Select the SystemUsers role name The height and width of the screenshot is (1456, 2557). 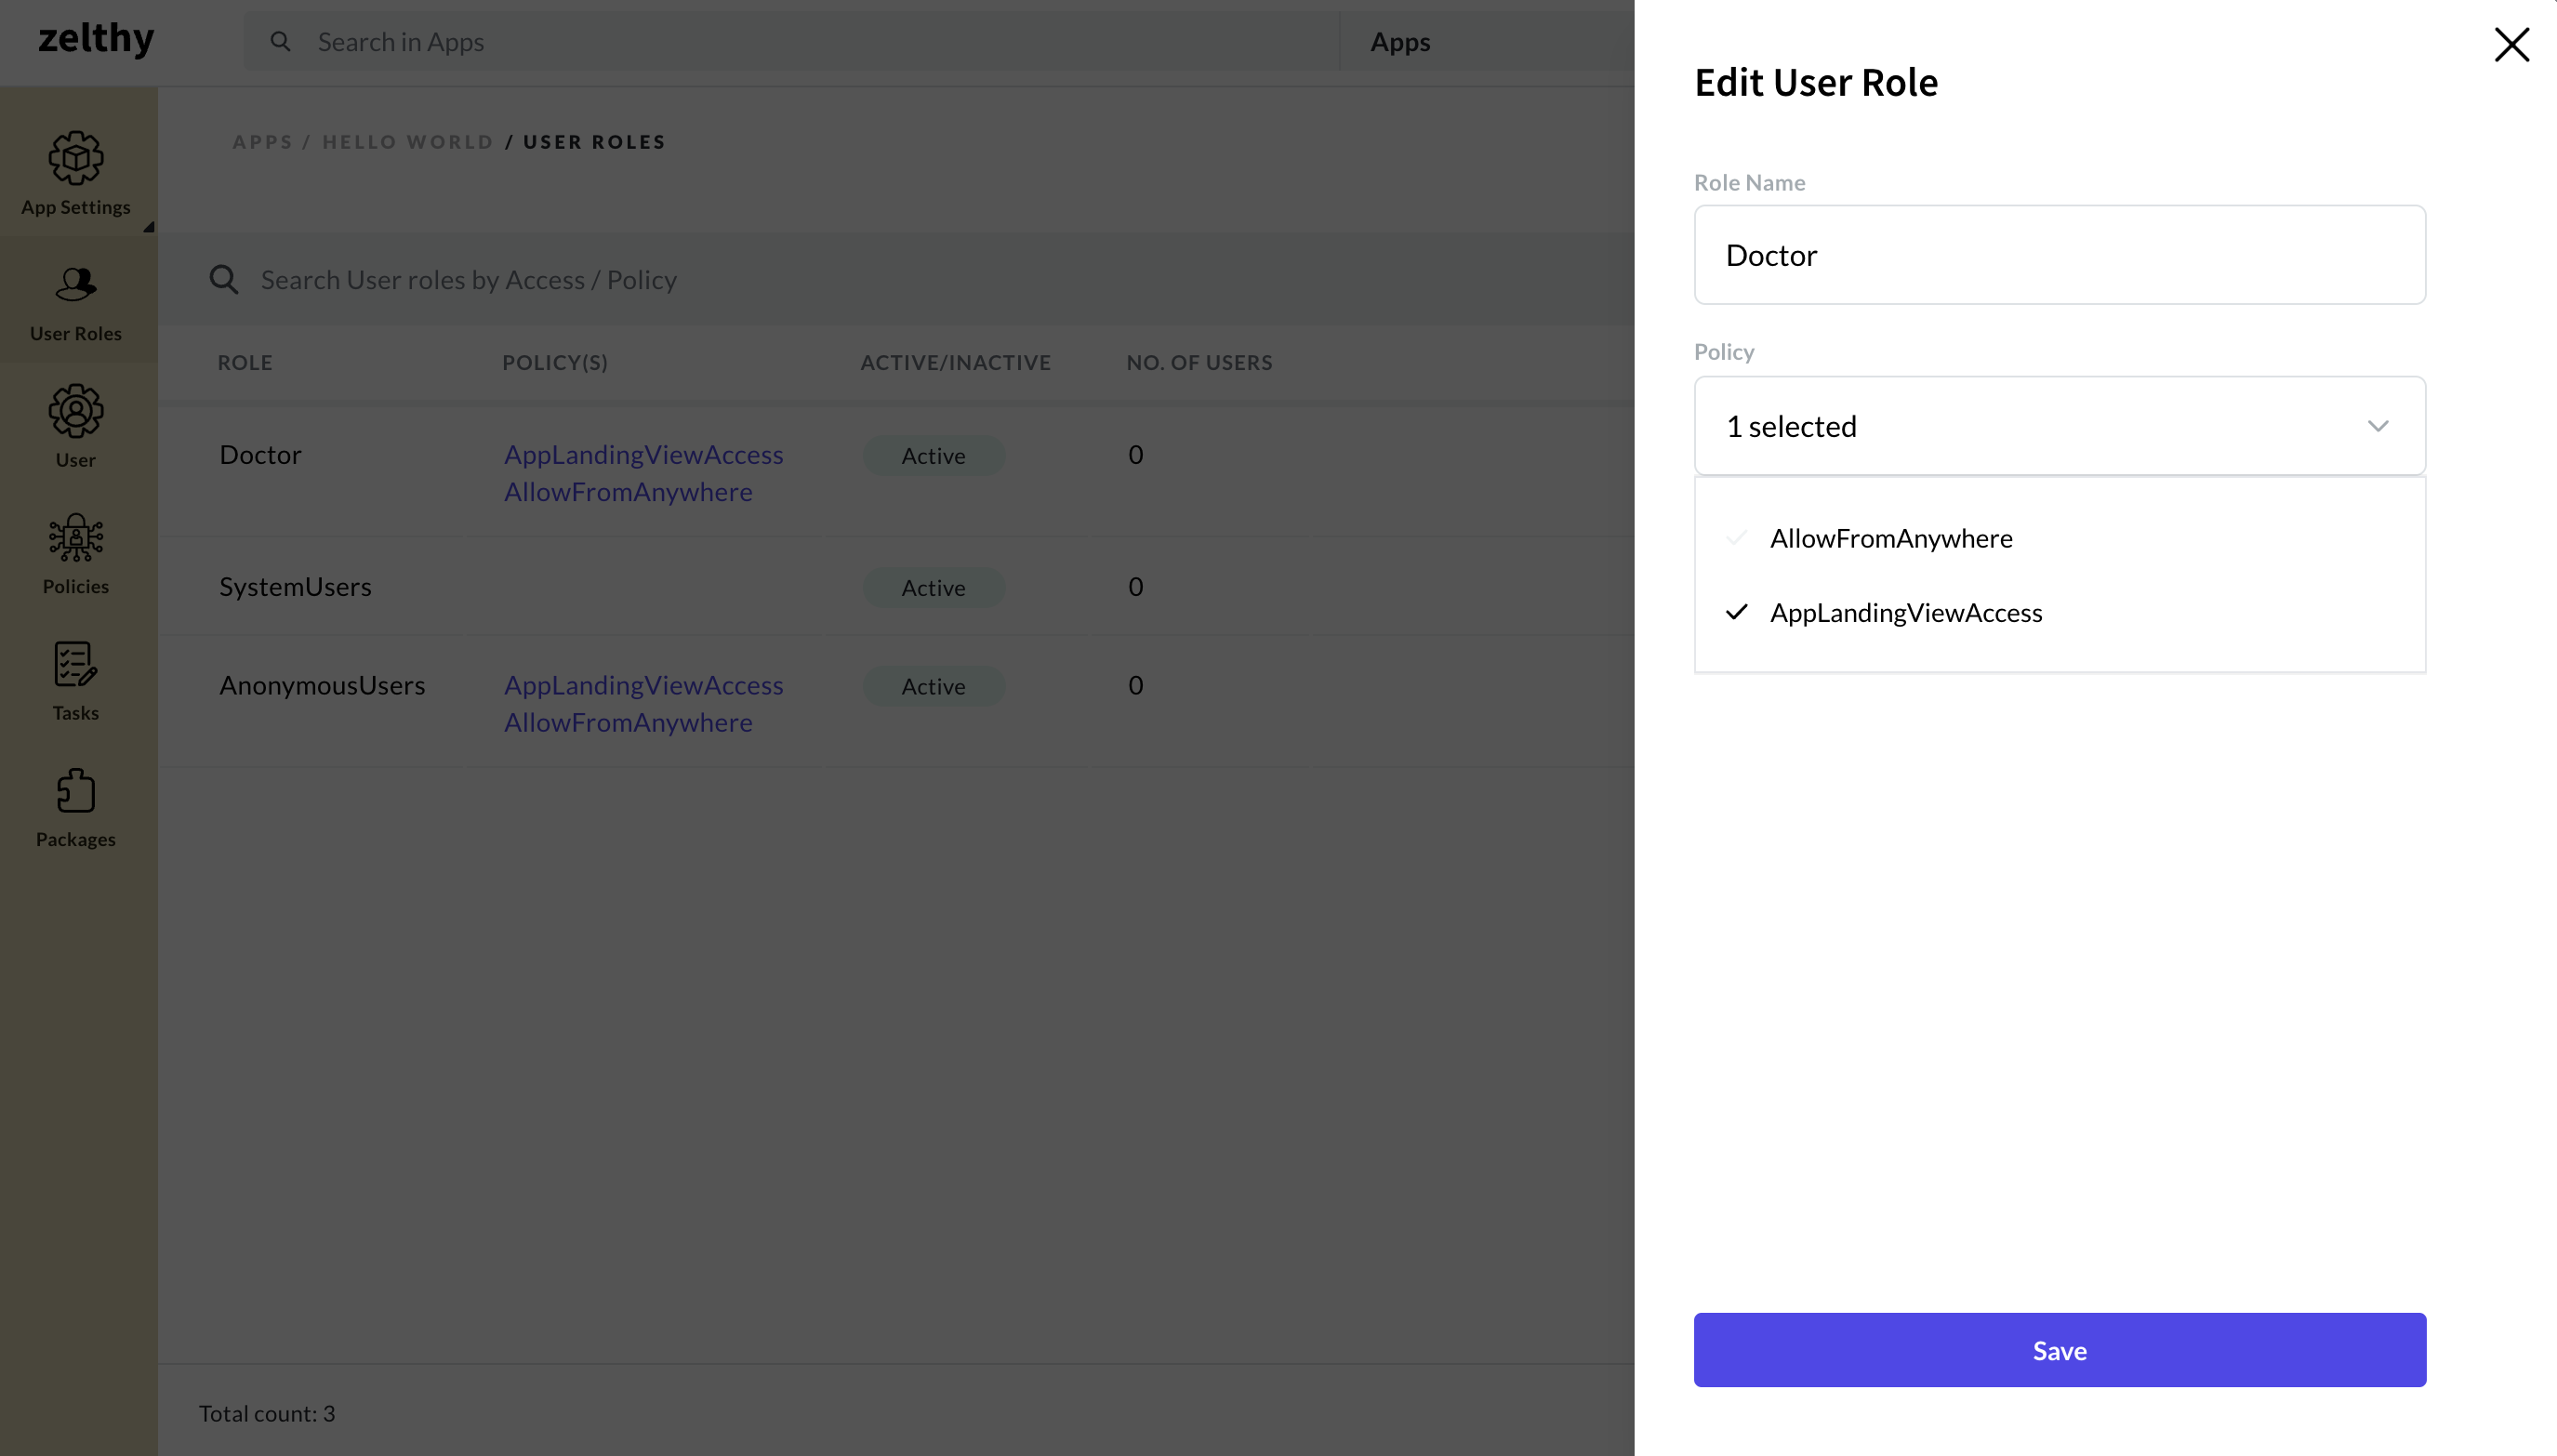[295, 586]
